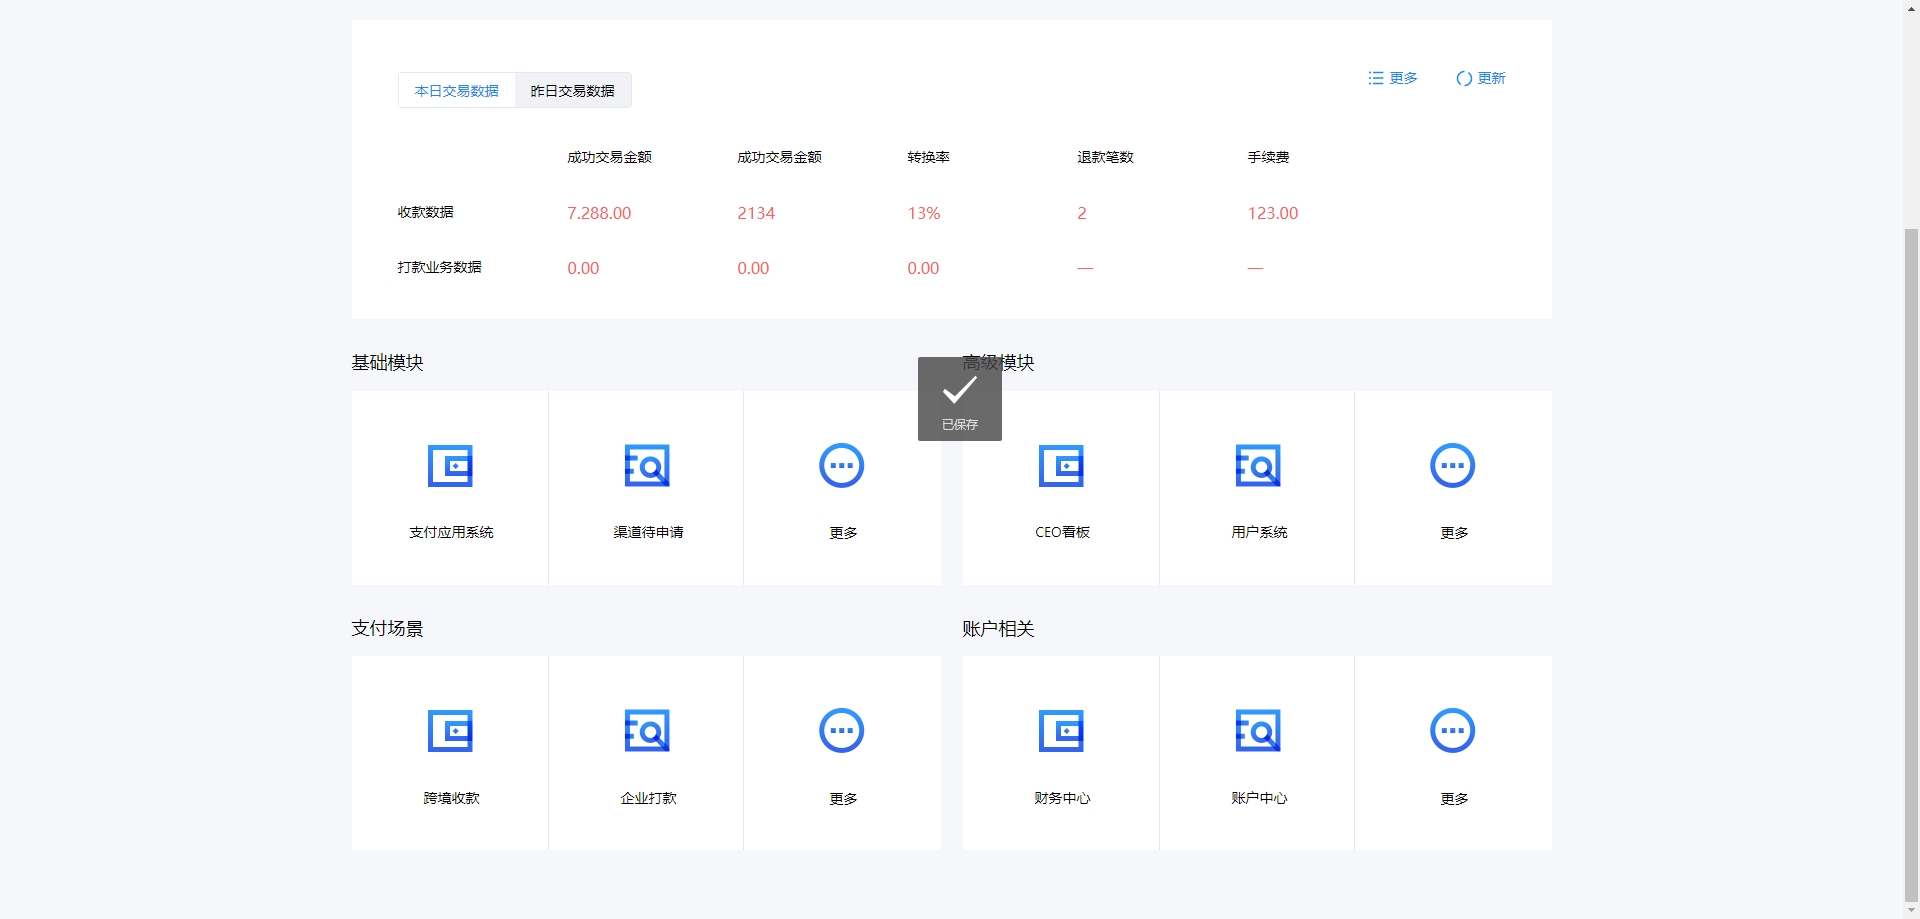Open the 支付应用系统 module icon
This screenshot has width=1920, height=919.
click(x=450, y=466)
